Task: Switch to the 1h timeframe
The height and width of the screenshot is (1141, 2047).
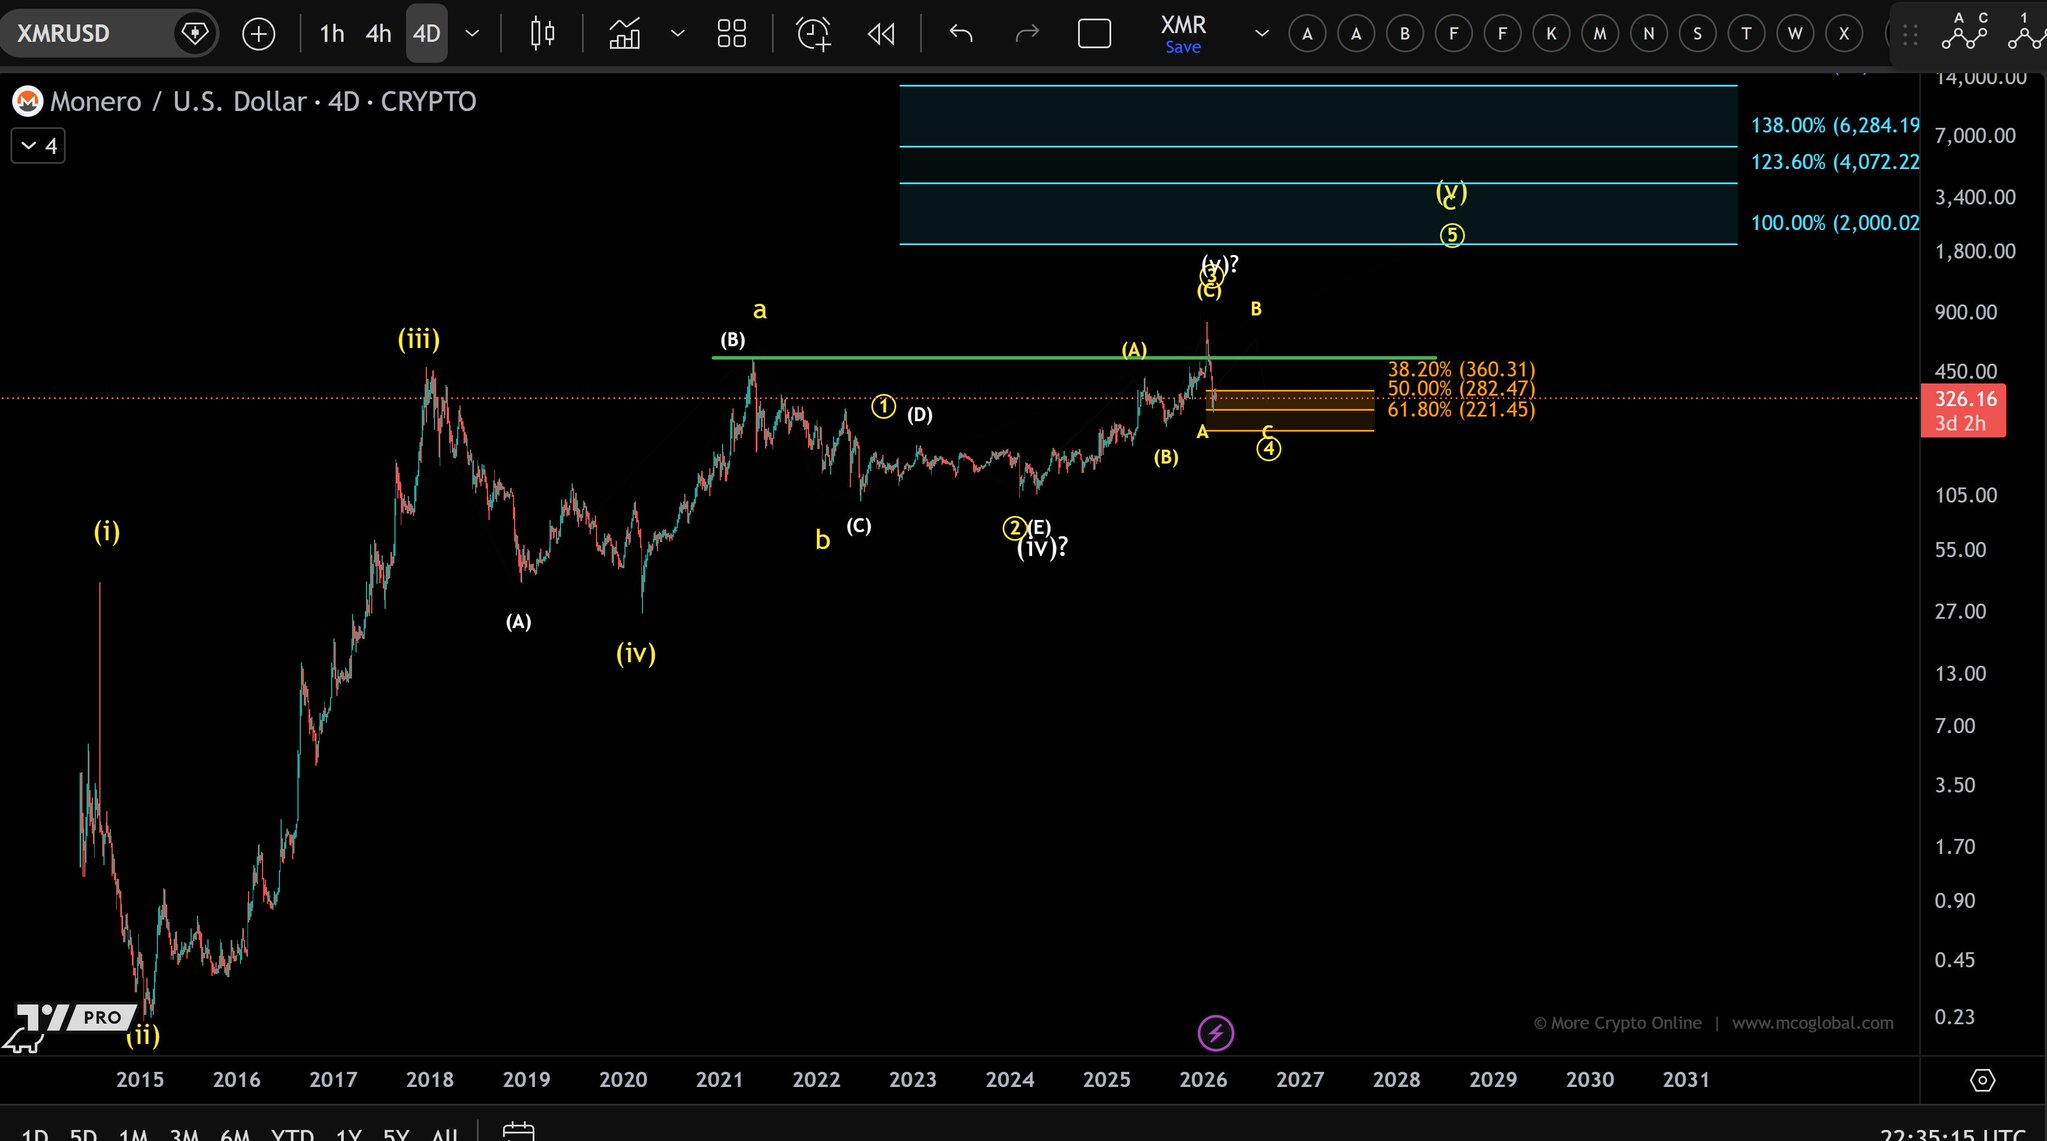Action: [x=332, y=34]
